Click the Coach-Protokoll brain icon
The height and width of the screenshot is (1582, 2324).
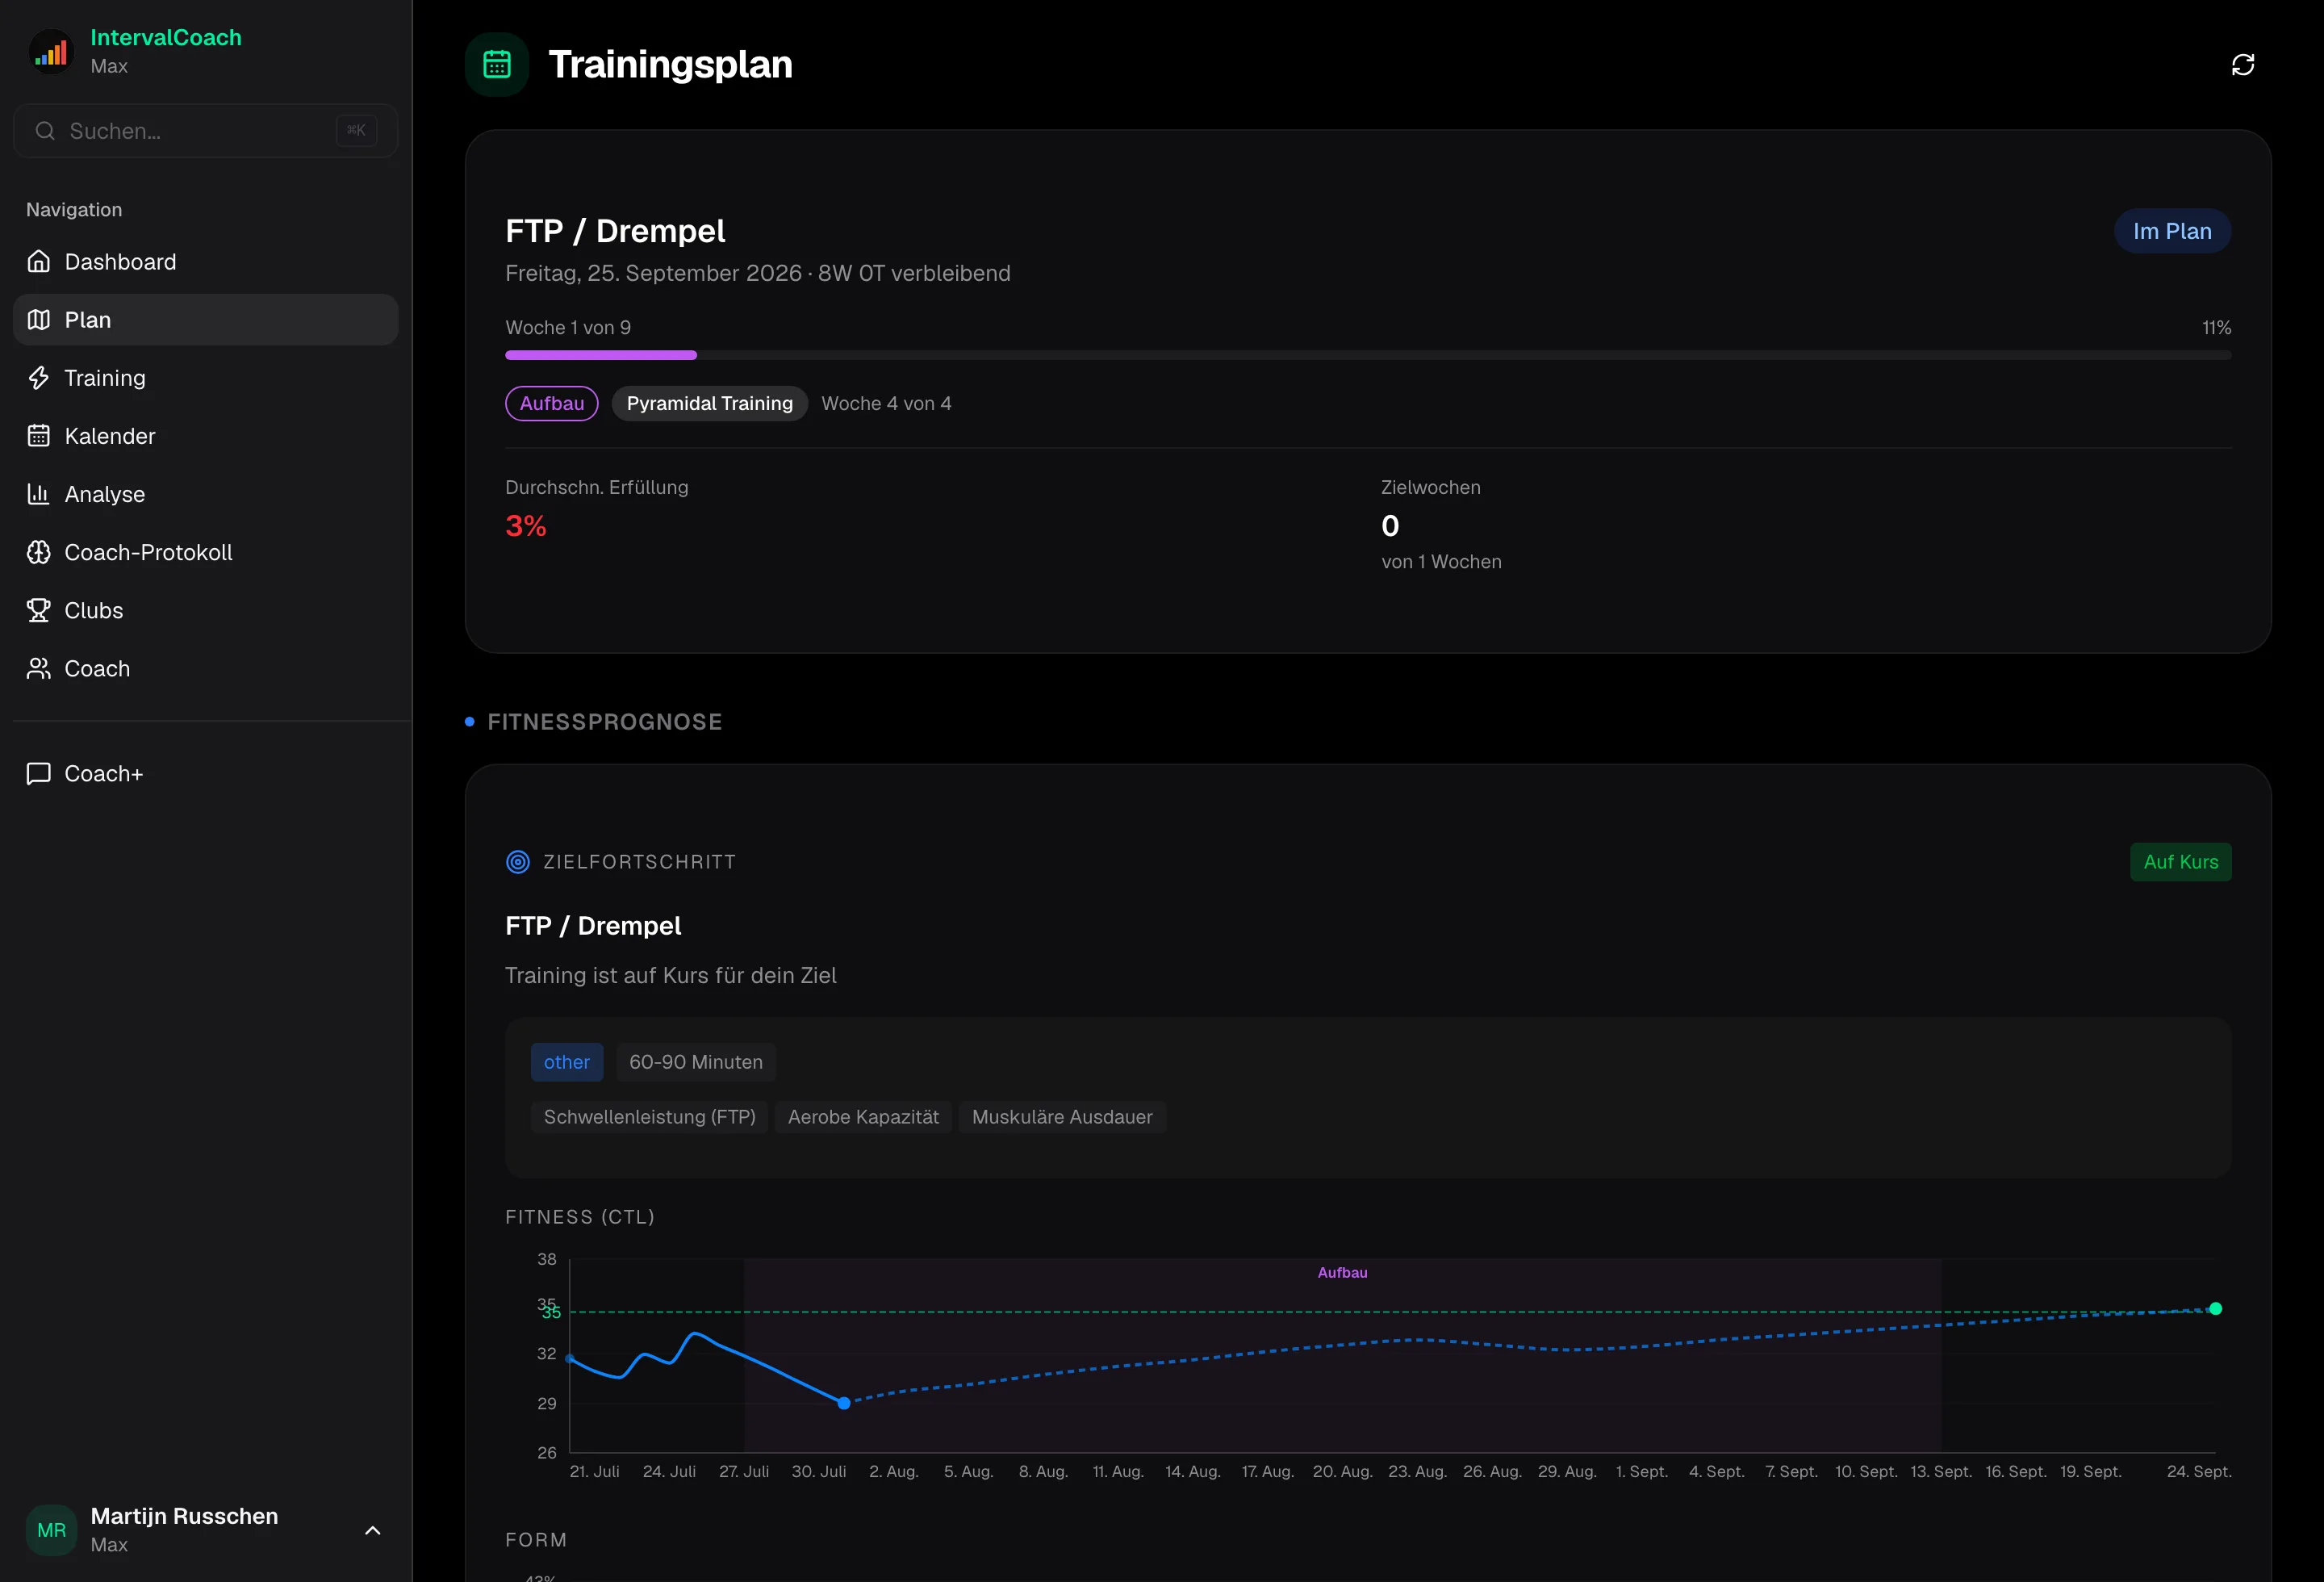39,552
